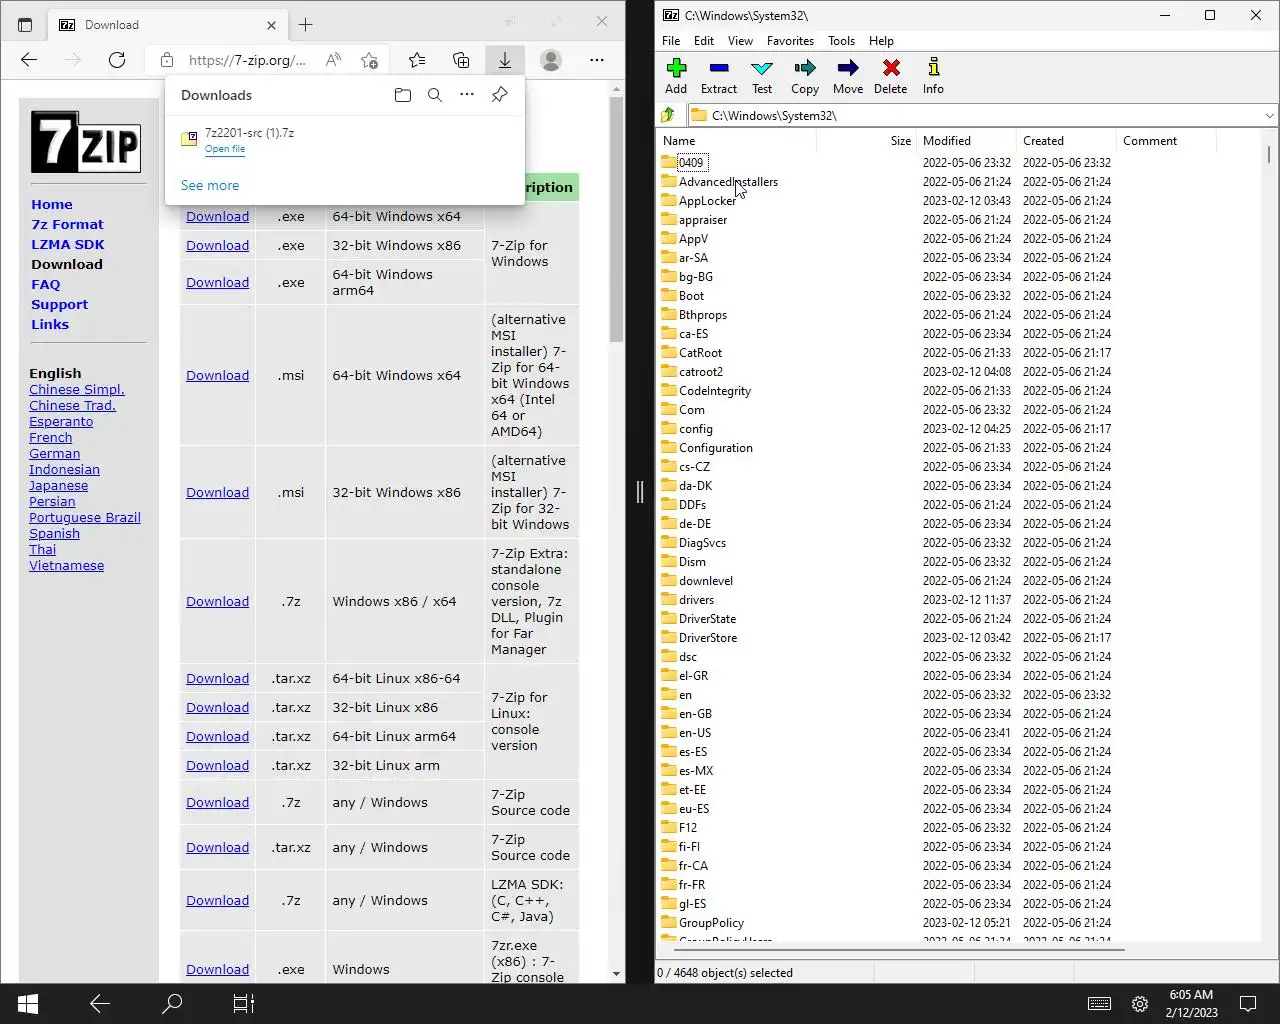This screenshot has height=1024, width=1280.
Task: Open the View menu in 7-Zip
Action: pyautogui.click(x=740, y=41)
